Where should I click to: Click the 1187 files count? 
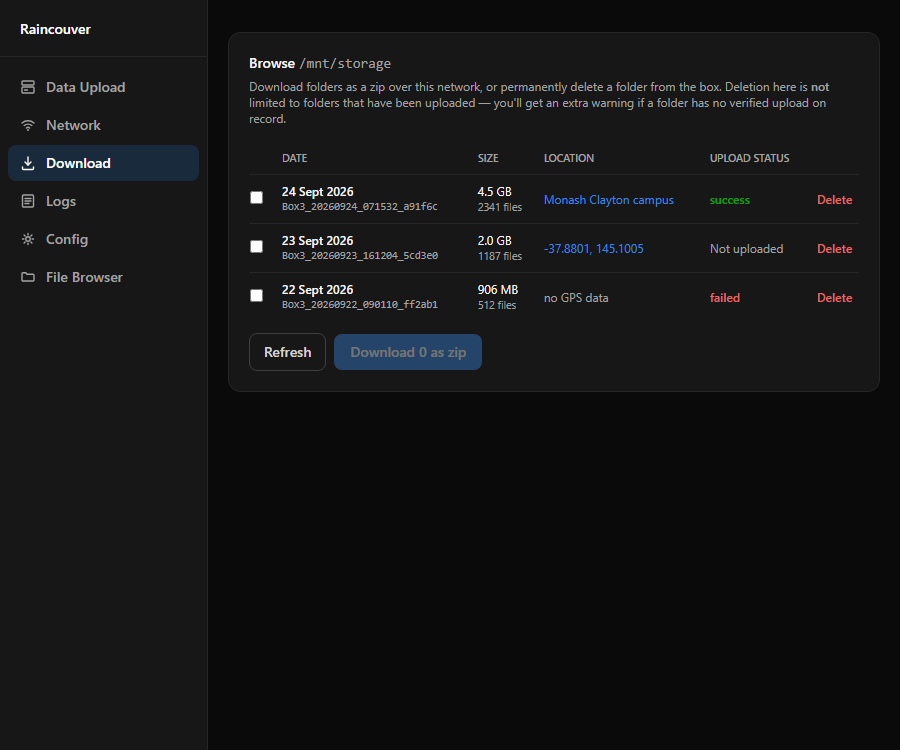tap(499, 256)
